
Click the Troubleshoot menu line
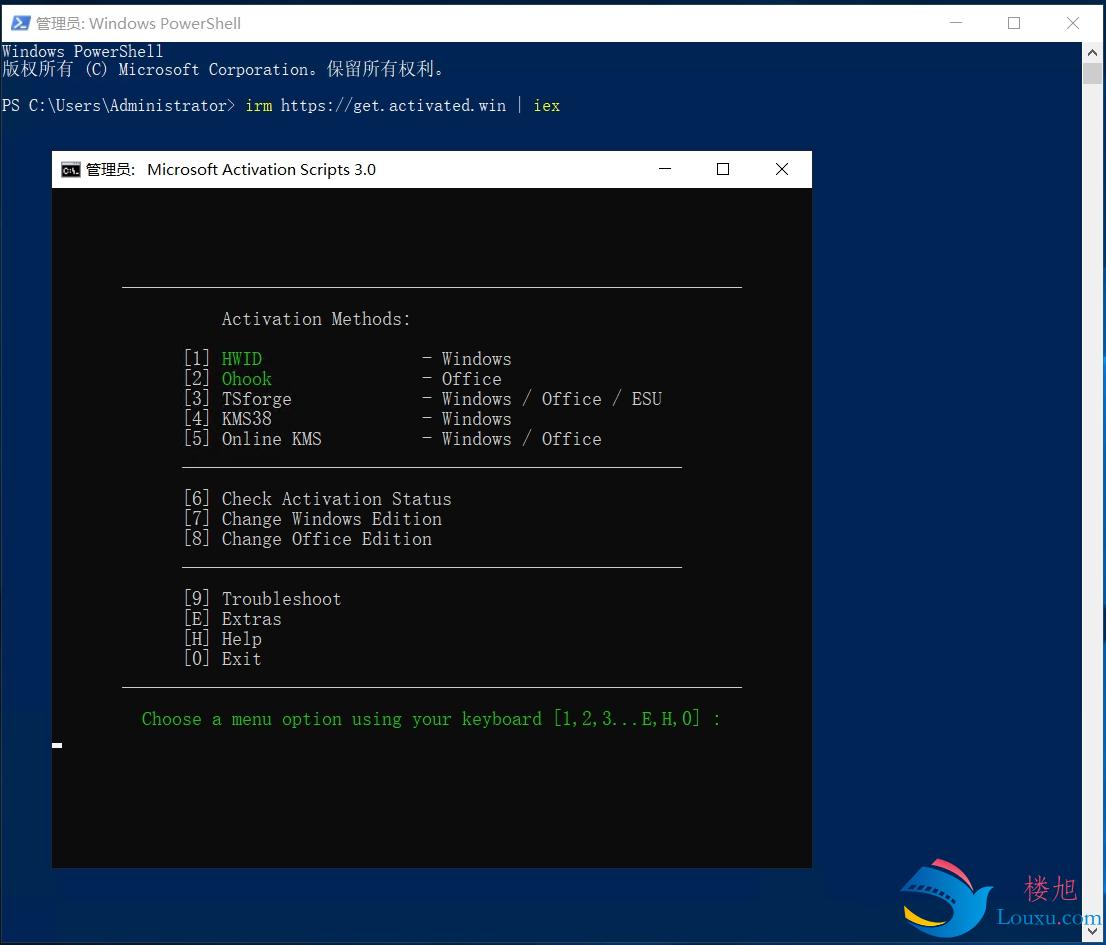coord(262,599)
